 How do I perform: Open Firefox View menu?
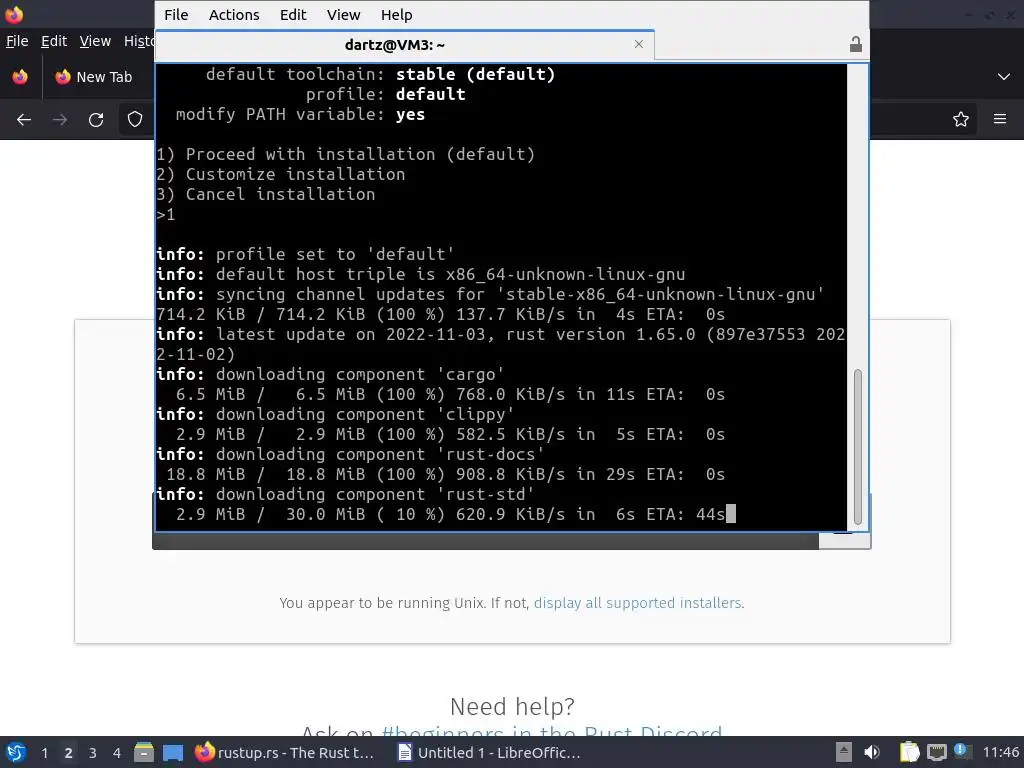[x=95, y=41]
